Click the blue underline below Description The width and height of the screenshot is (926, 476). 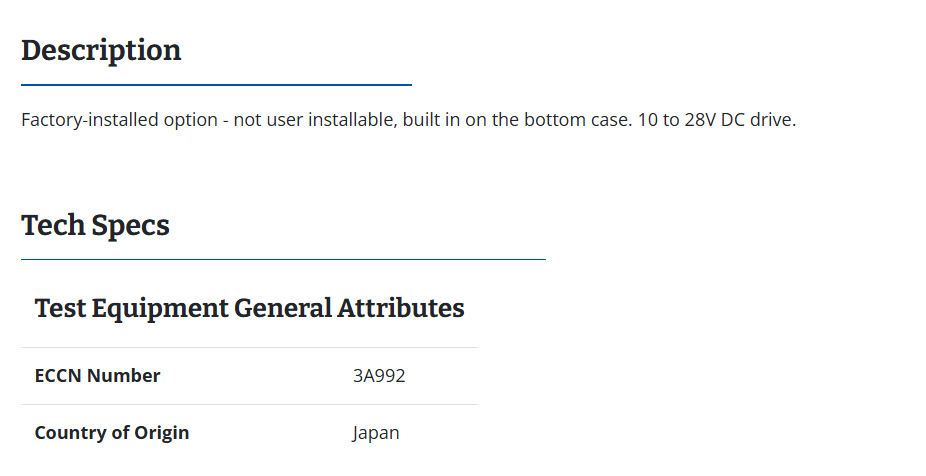tap(216, 85)
